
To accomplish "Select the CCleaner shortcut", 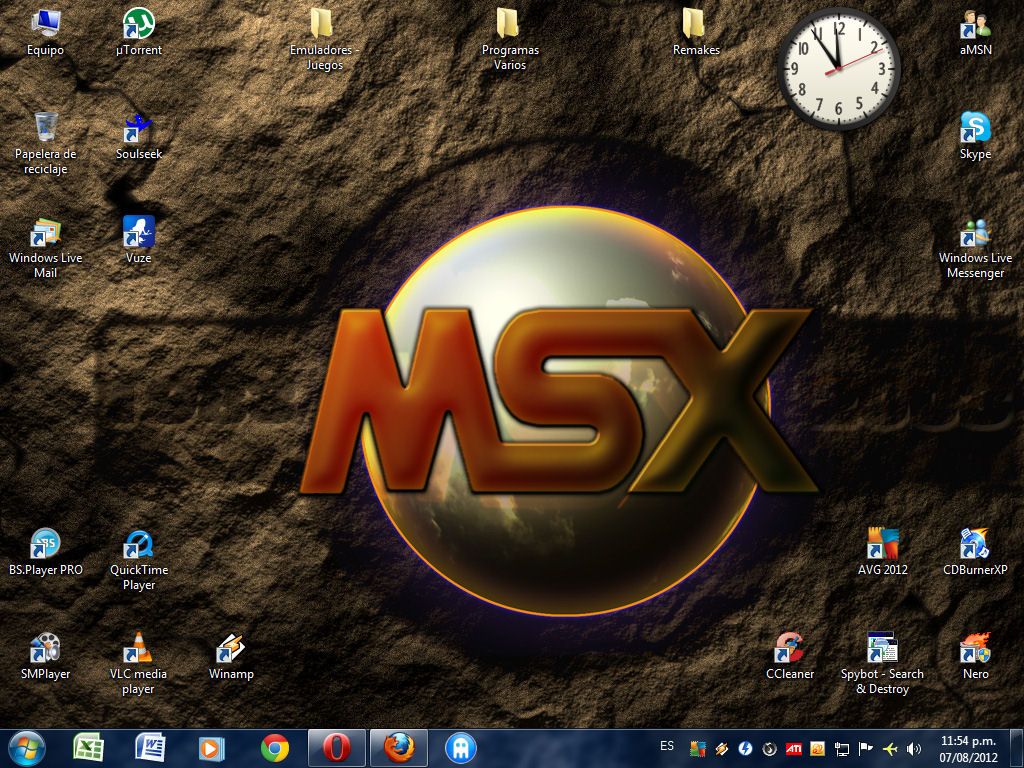I will 790,657.
